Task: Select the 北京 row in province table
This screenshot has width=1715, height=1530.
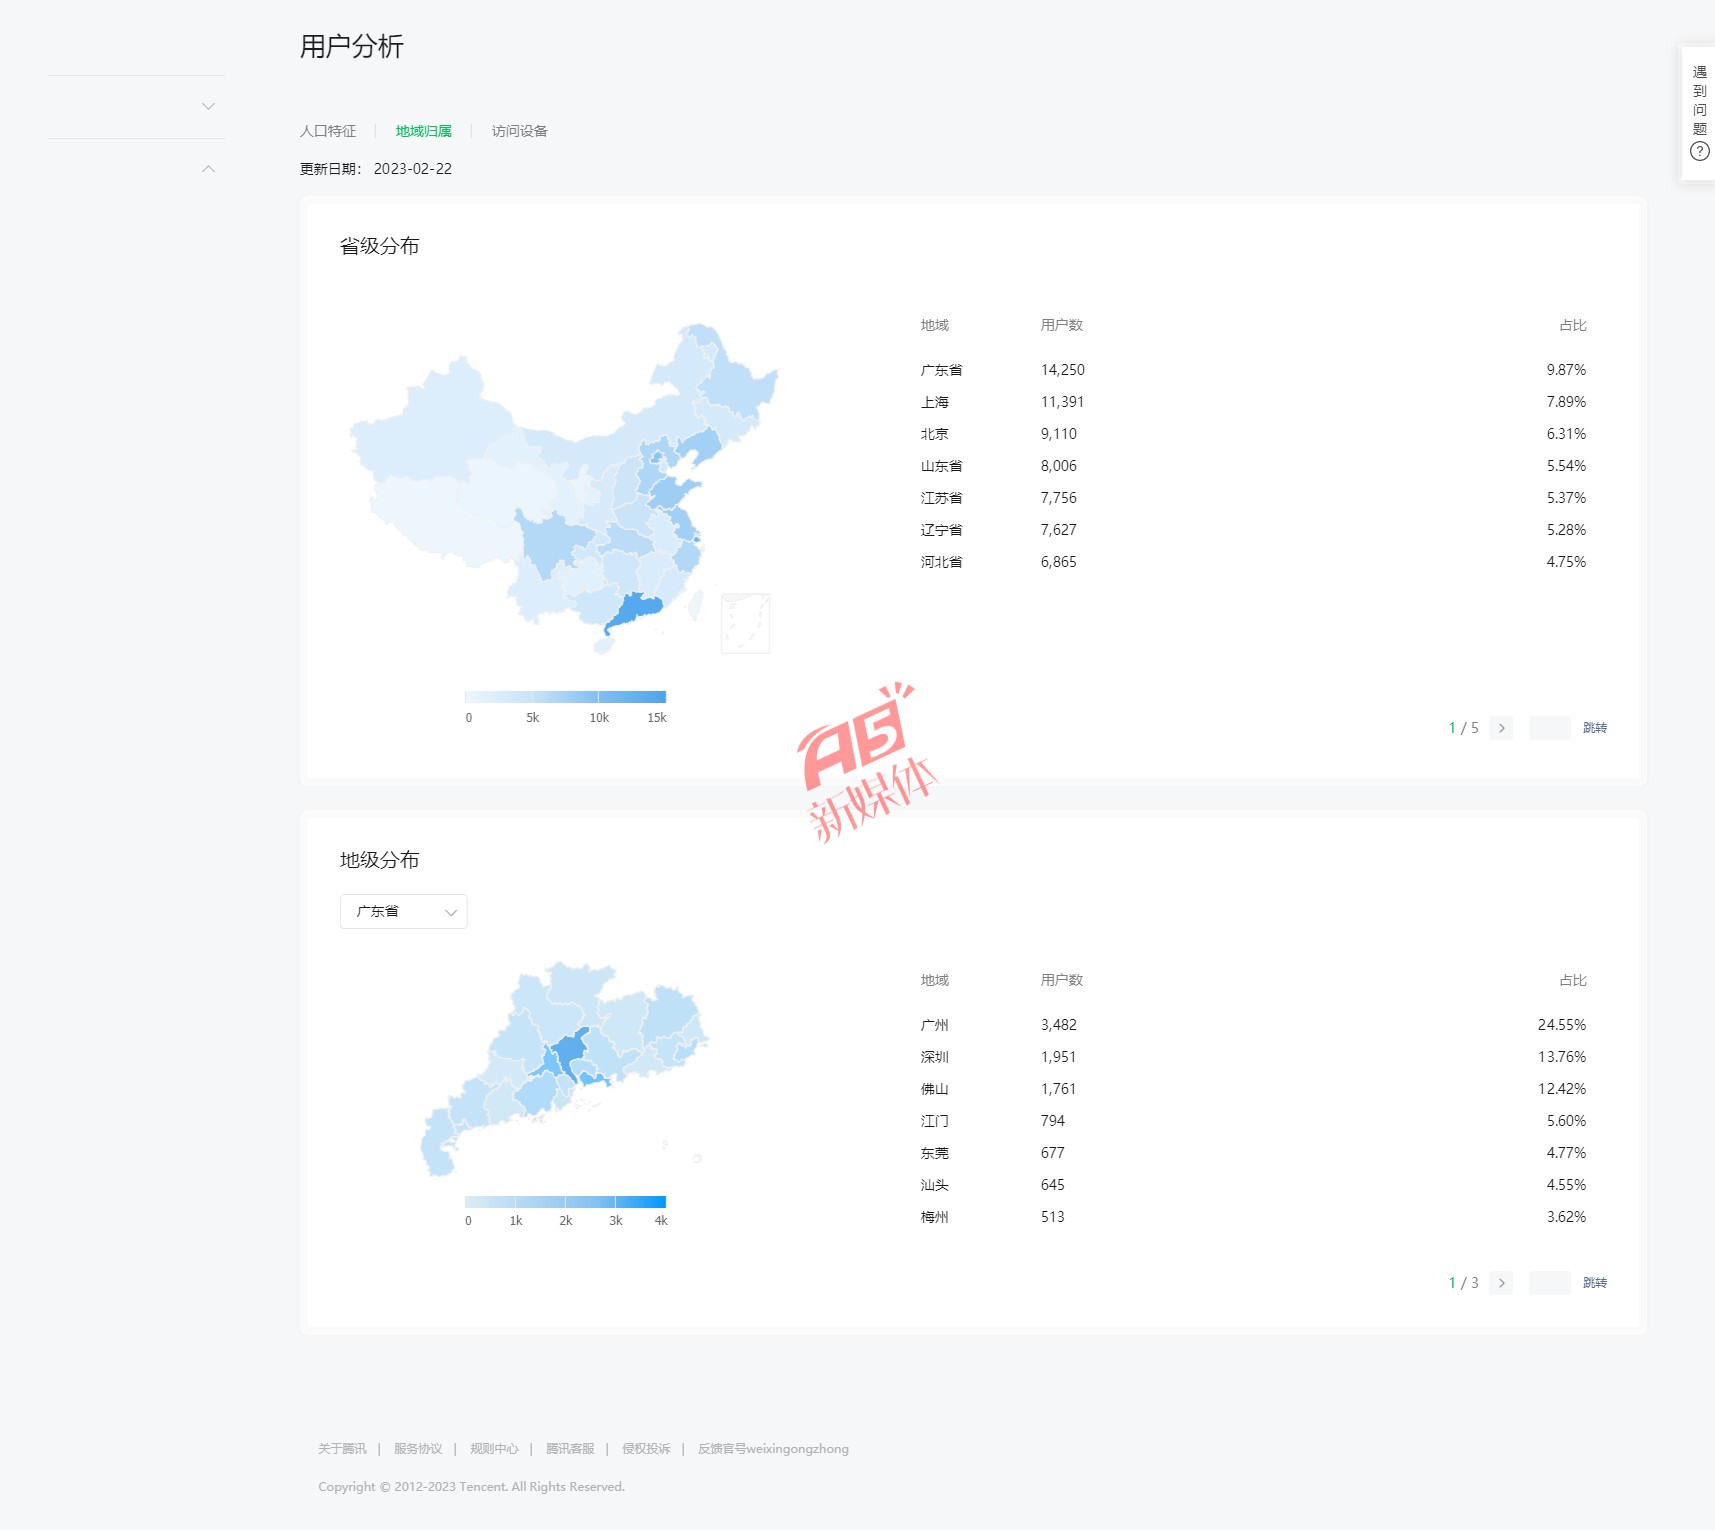Action: coord(1253,434)
